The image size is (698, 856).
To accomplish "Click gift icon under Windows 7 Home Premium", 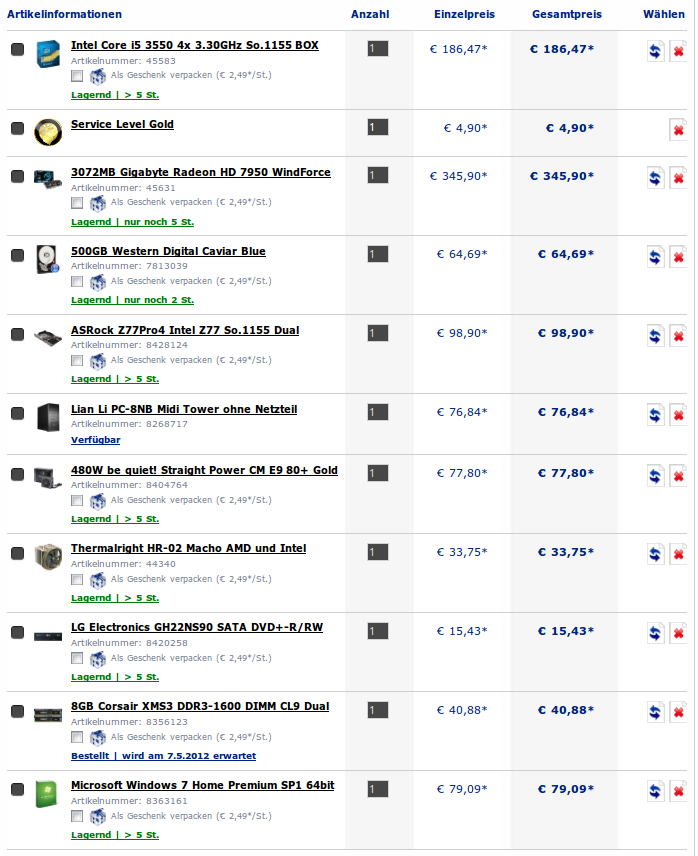I will coord(98,817).
